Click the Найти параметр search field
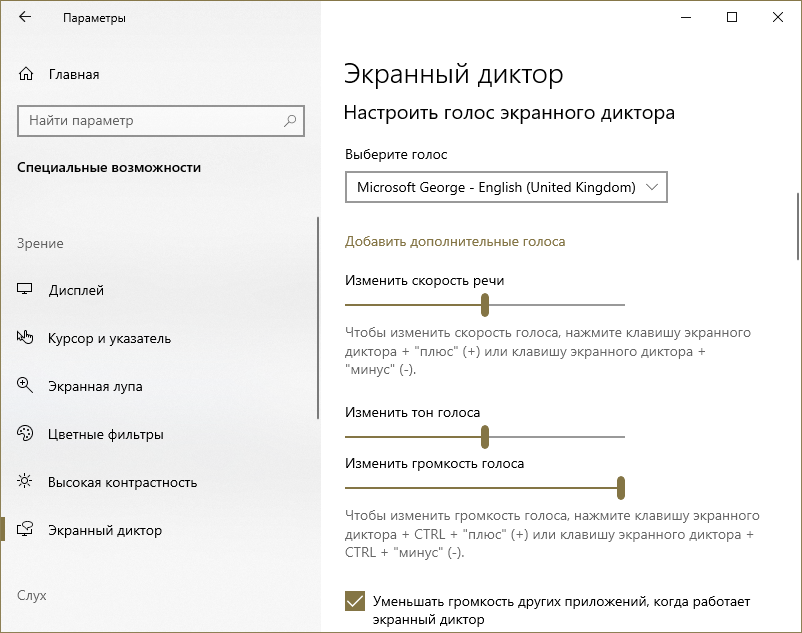The height and width of the screenshot is (633, 802). (x=150, y=121)
